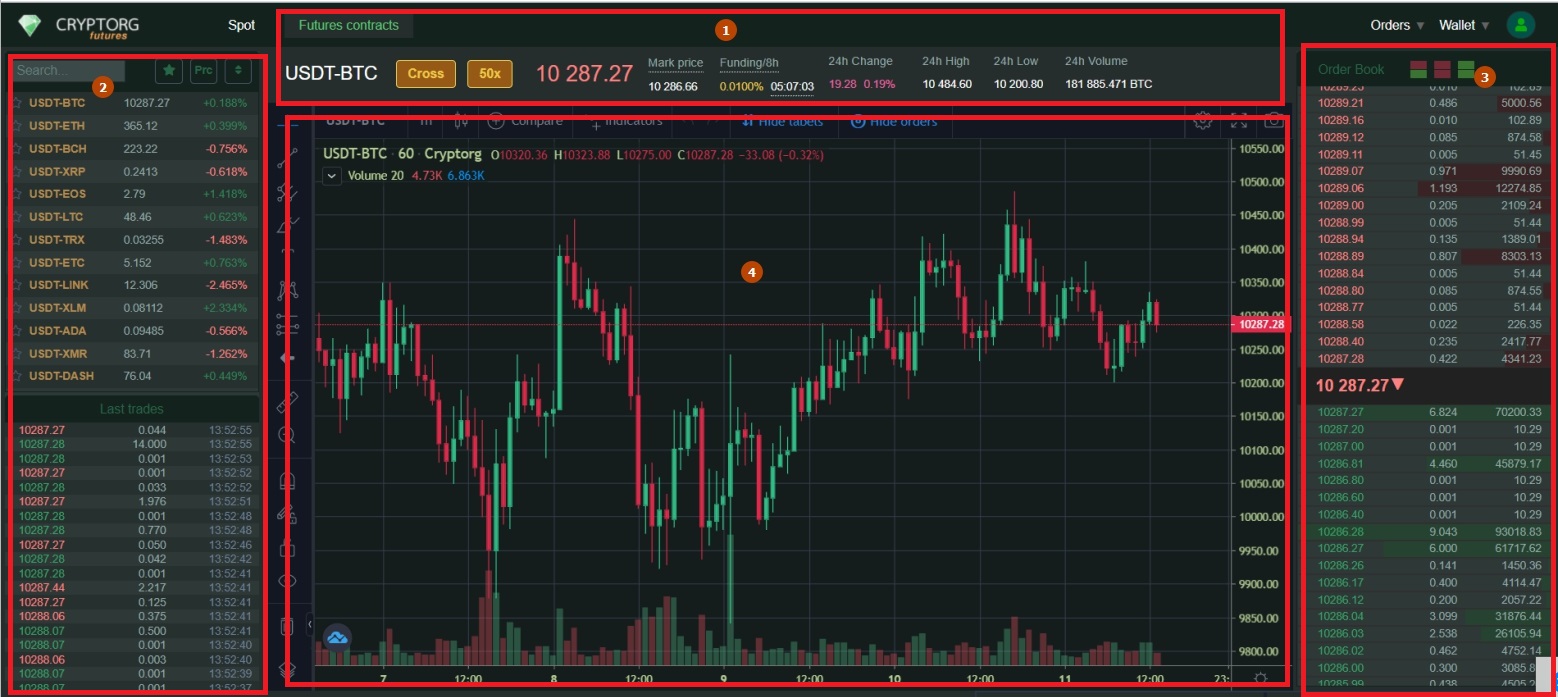Click the green bids-only Order Book swatch

1466,69
